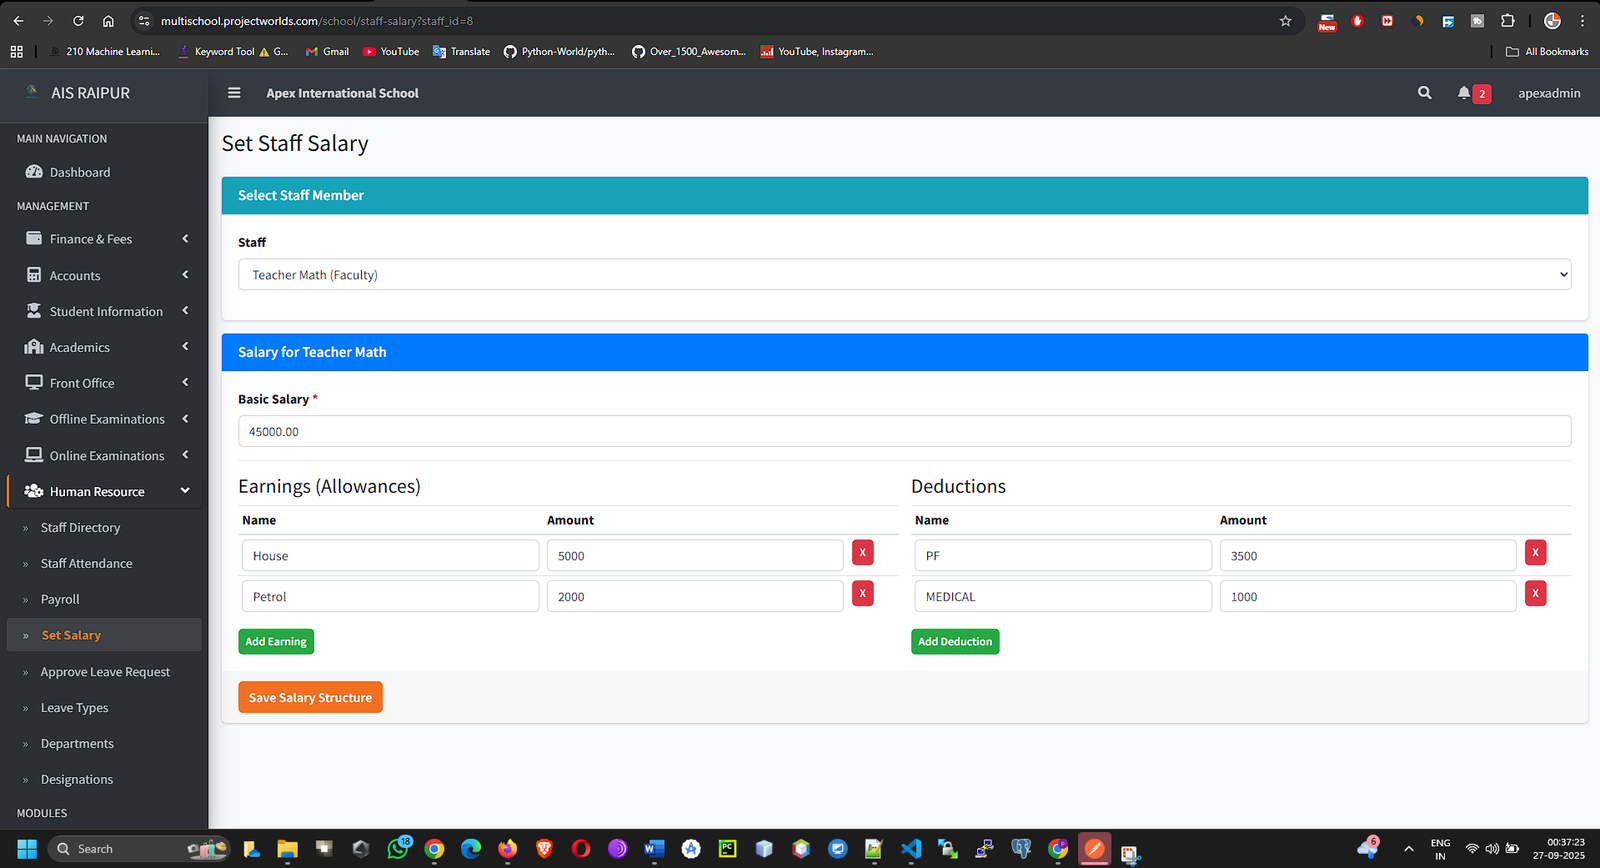
Task: Expand the Finance & Fees menu
Action: pyautogui.click(x=105, y=239)
